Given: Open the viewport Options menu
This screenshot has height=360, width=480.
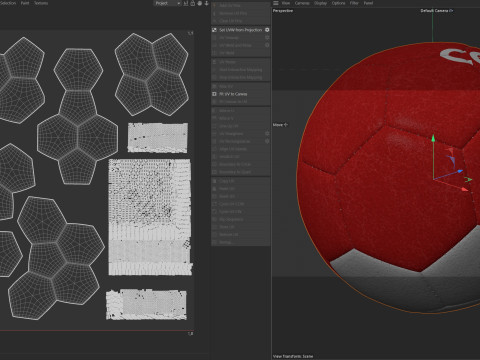Looking at the screenshot, I should (338, 3).
